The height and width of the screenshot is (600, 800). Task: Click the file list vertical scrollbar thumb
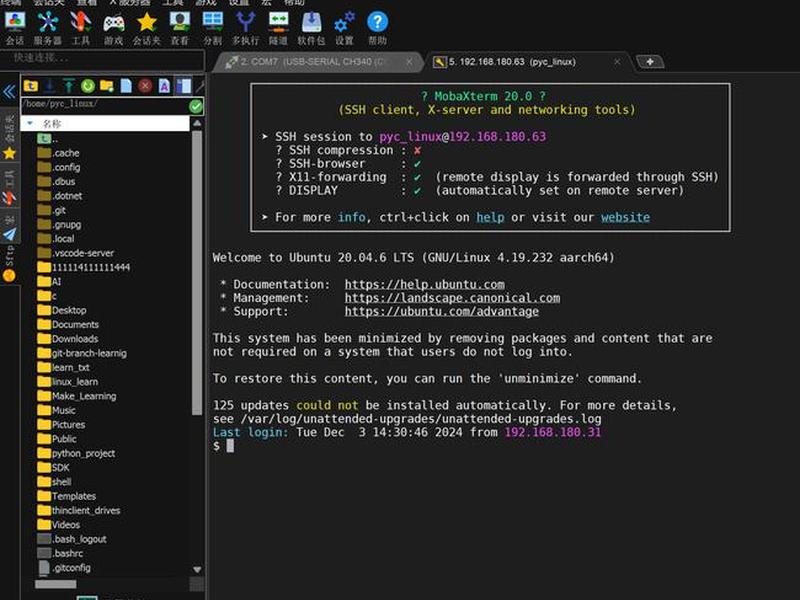pos(197,273)
